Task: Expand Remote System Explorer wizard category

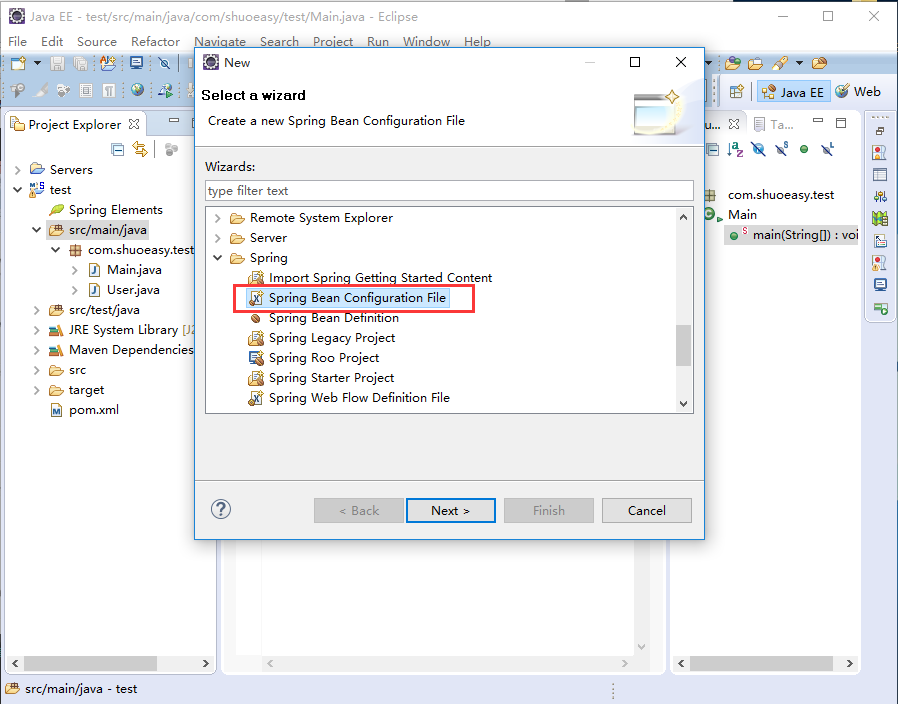Action: coord(218,218)
